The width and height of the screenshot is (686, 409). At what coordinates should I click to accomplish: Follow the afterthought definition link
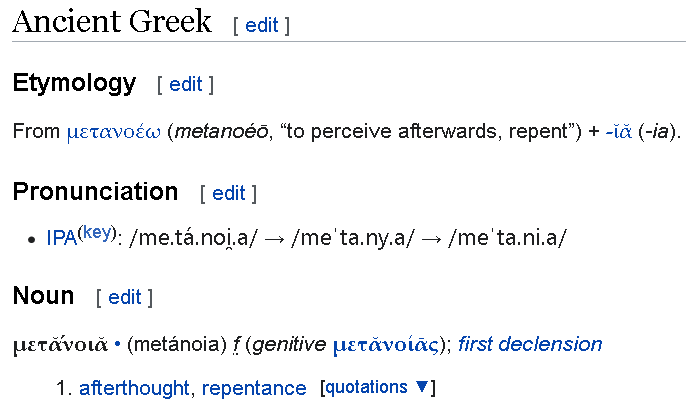pos(136,388)
